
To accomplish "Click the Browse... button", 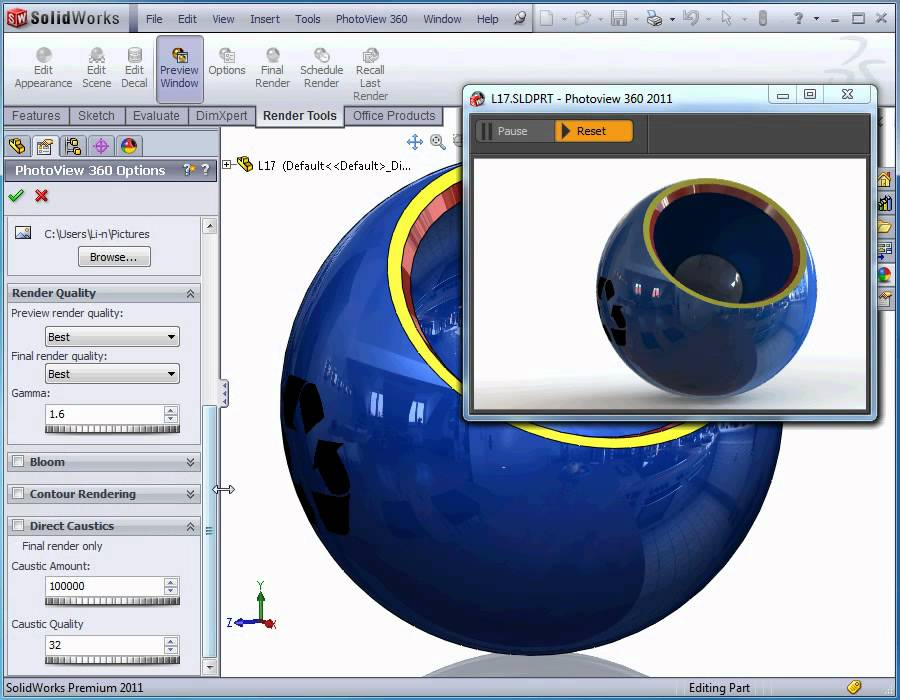I will coord(114,257).
